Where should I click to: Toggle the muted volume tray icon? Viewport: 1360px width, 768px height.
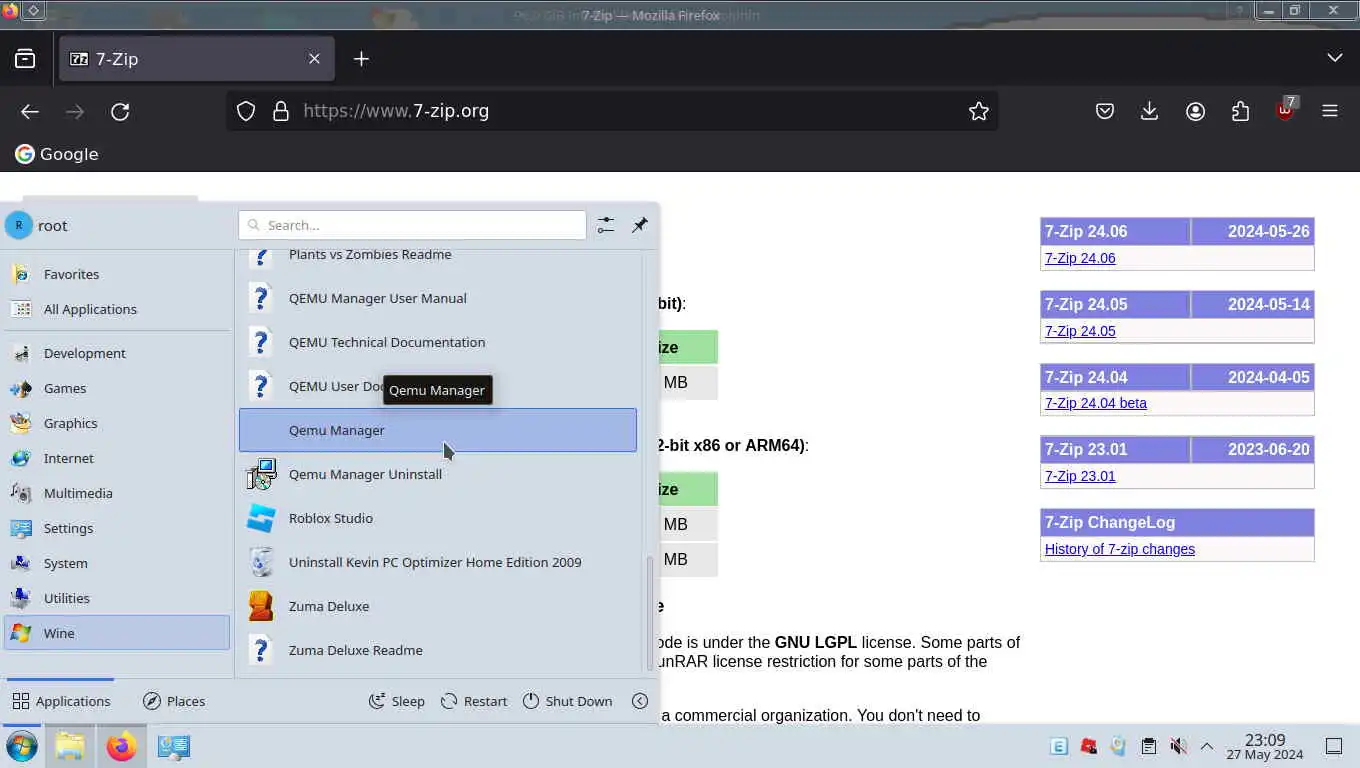(x=1179, y=746)
